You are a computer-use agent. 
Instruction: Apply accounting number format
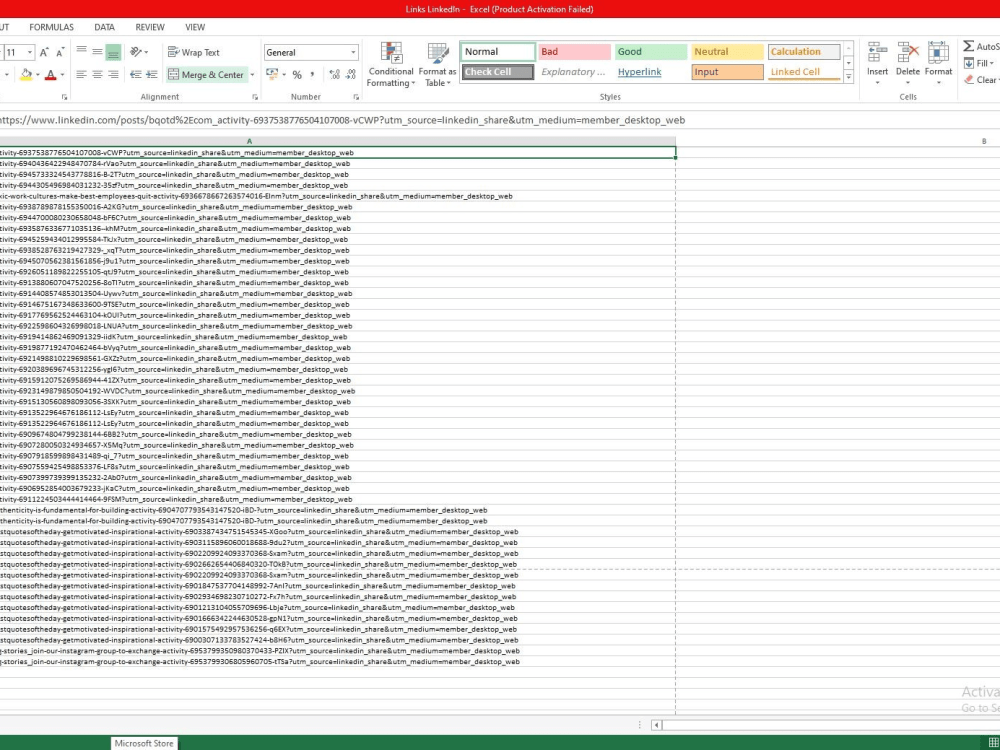point(272,75)
